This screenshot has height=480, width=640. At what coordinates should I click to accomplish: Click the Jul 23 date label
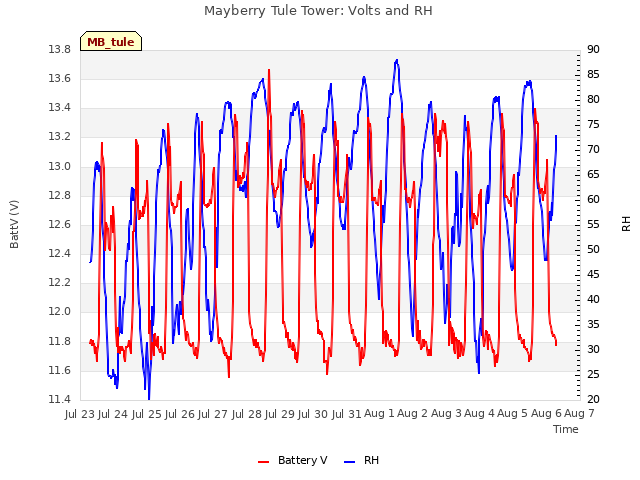click(x=80, y=414)
